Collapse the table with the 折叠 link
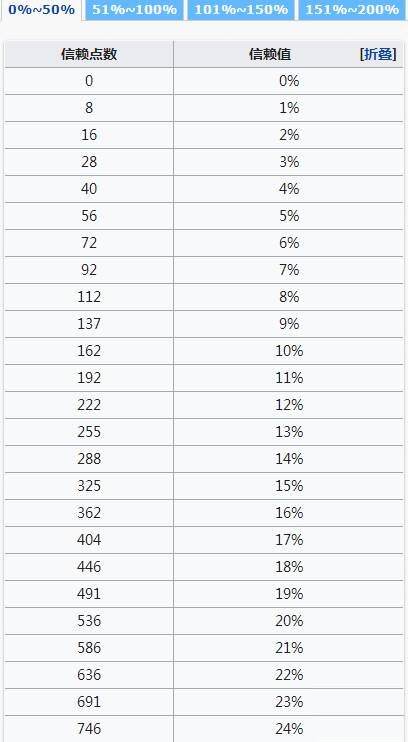408x742 pixels. (x=378, y=54)
